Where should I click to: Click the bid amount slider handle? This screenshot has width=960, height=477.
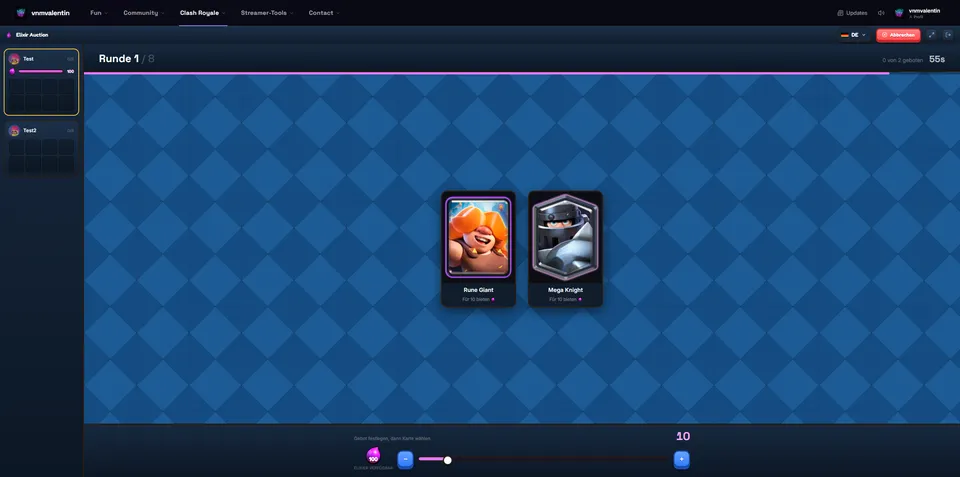click(448, 460)
